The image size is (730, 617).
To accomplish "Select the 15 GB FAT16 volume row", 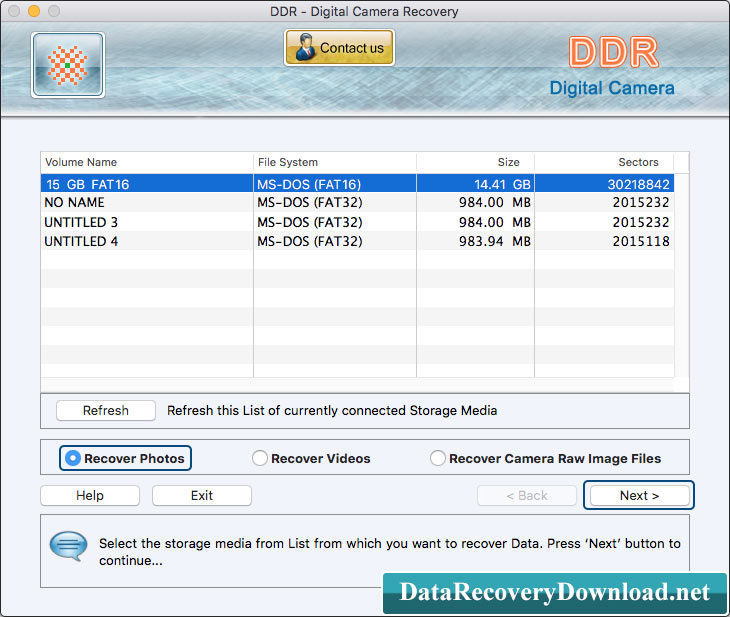I will [x=357, y=183].
